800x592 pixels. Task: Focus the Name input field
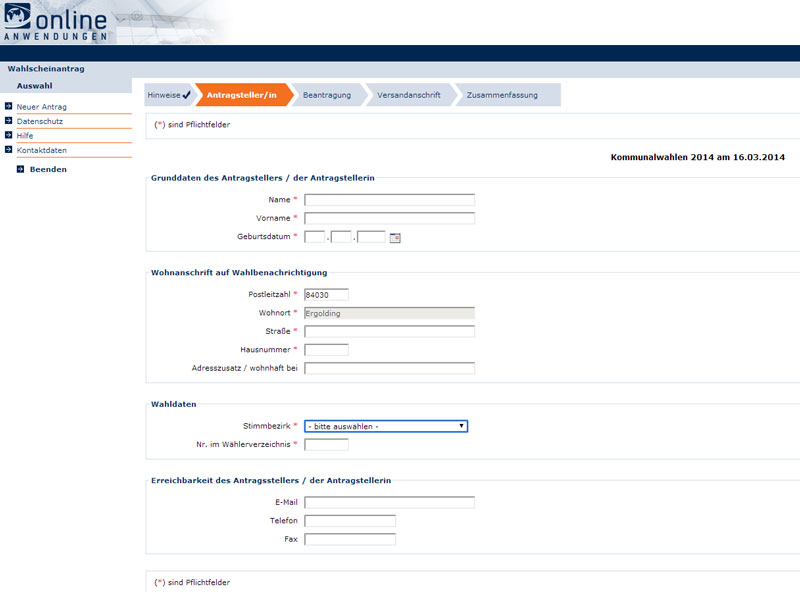pos(389,200)
